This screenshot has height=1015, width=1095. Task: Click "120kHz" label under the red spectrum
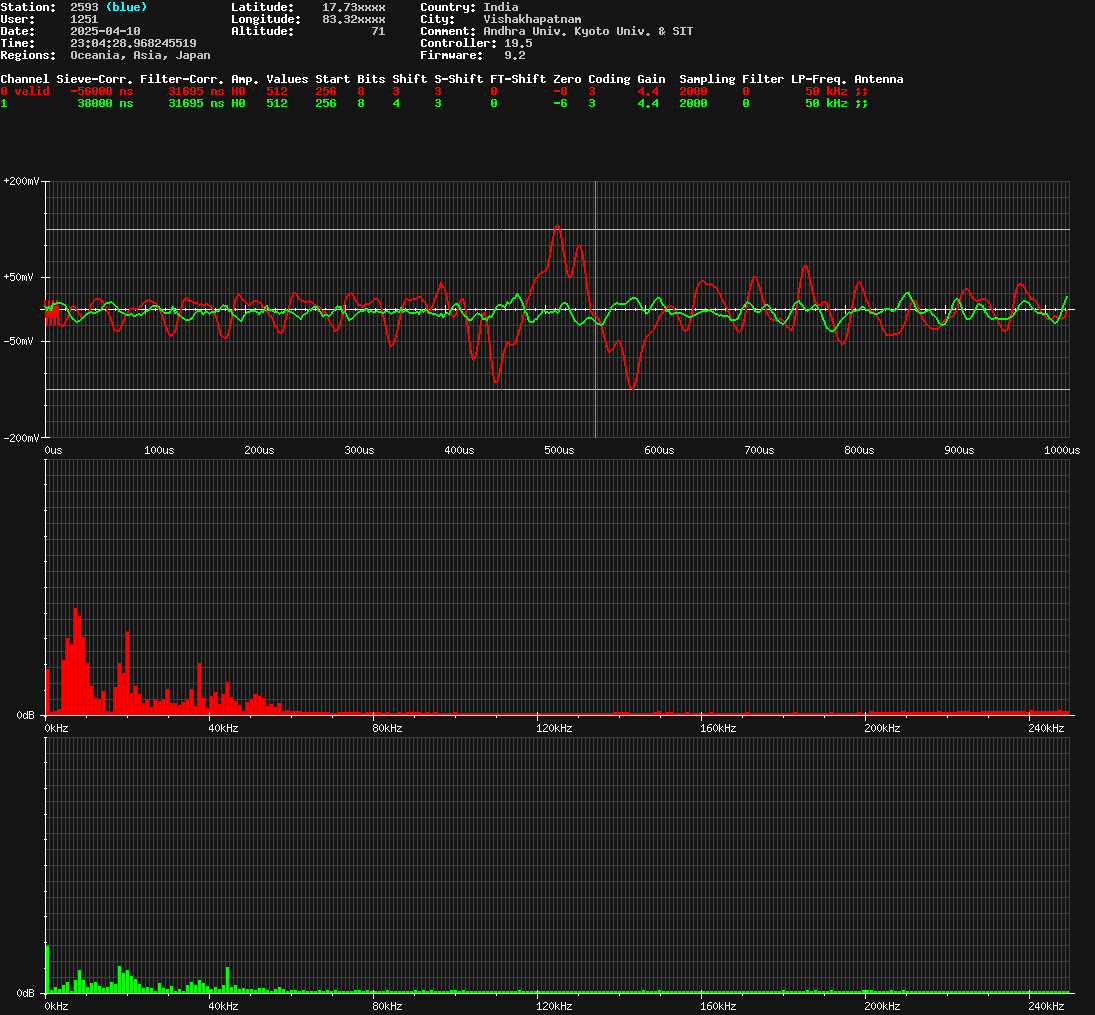pyautogui.click(x=554, y=728)
